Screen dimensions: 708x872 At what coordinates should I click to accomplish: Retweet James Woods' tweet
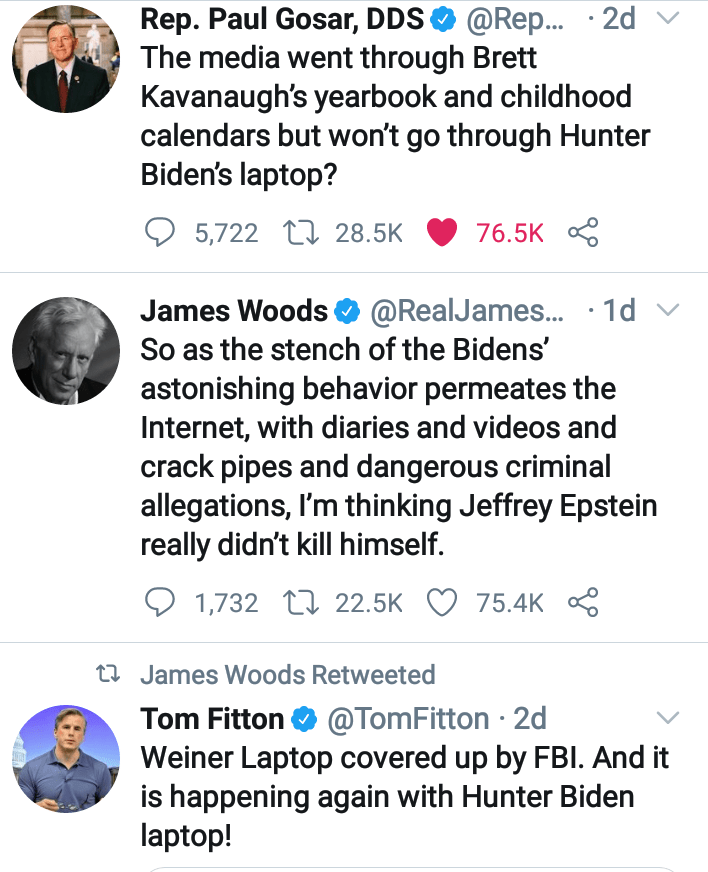pyautogui.click(x=296, y=602)
